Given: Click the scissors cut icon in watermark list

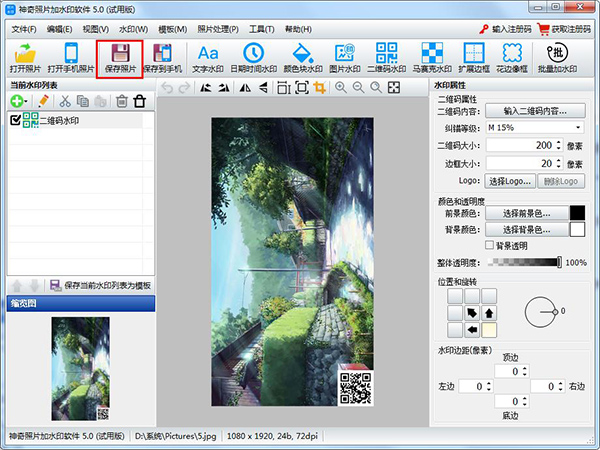Looking at the screenshot, I should point(65,101).
